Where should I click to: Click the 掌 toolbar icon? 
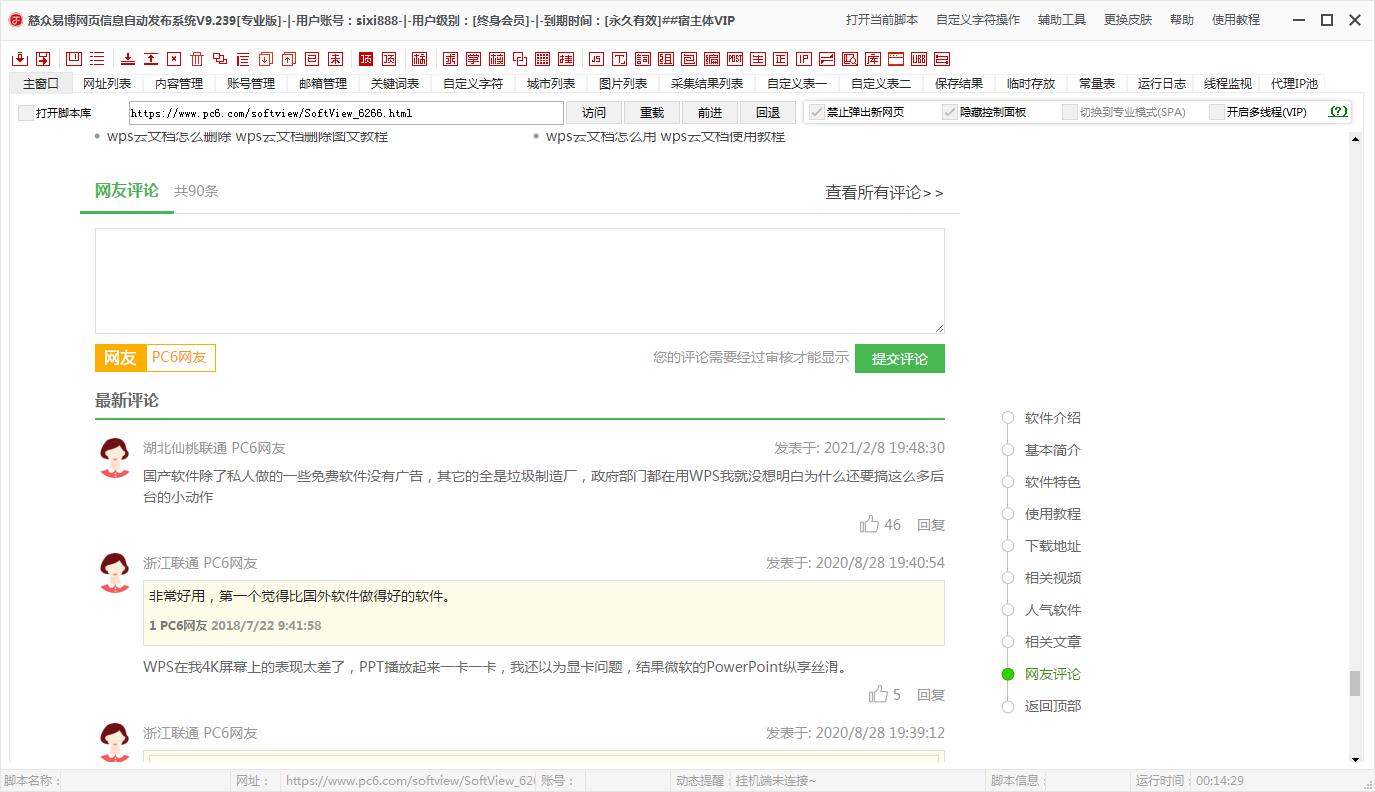473,59
